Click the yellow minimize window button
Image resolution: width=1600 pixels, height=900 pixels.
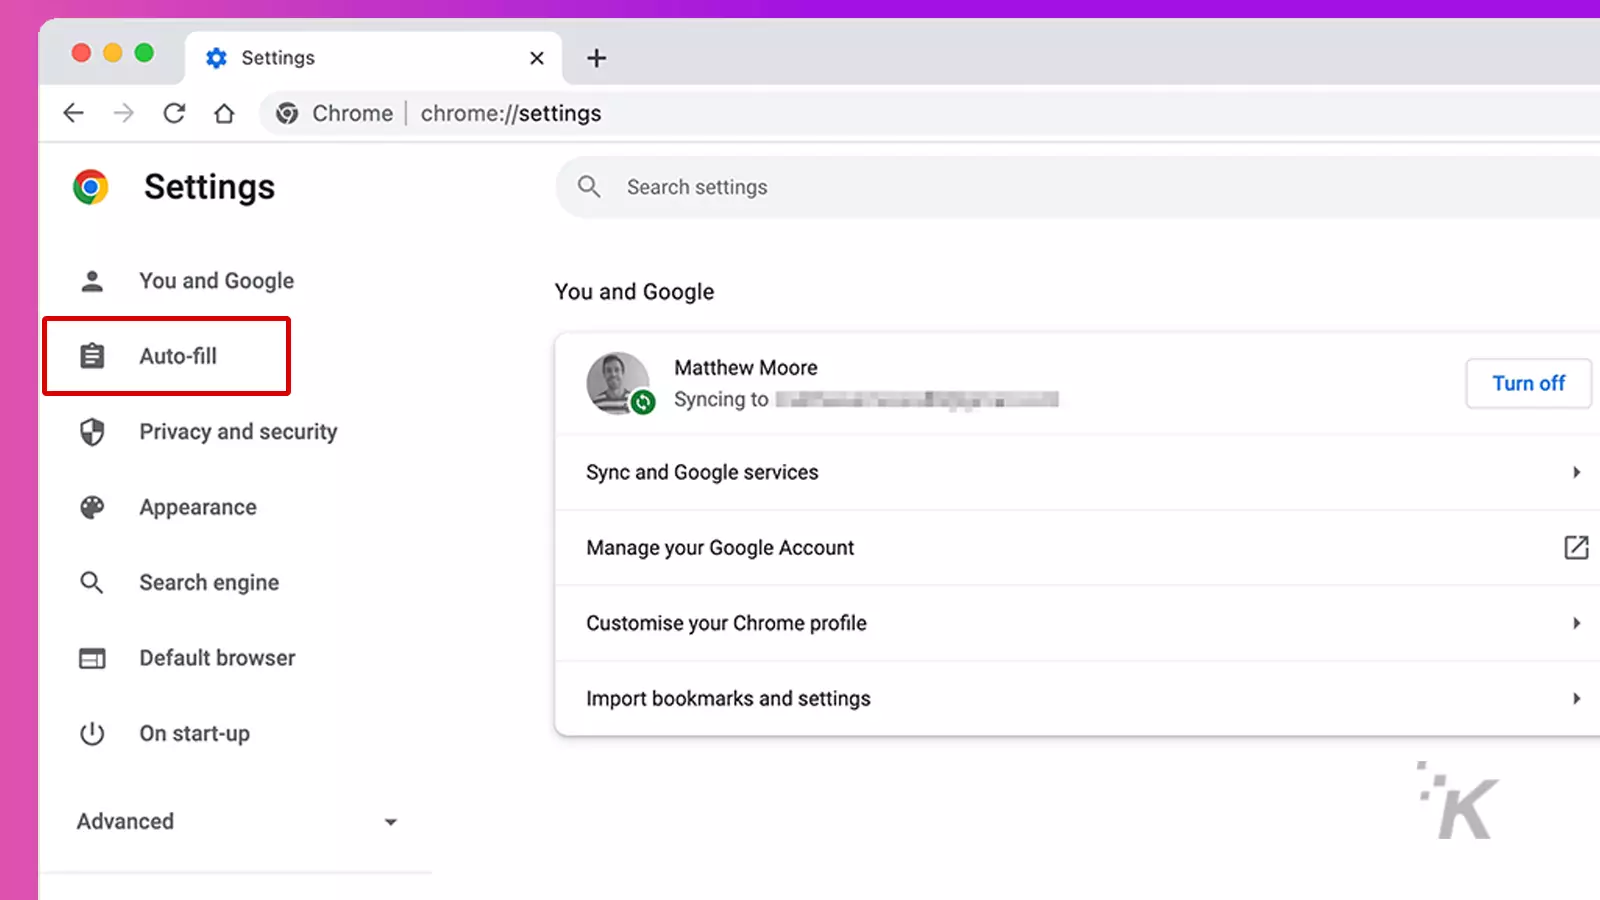[x=113, y=52]
